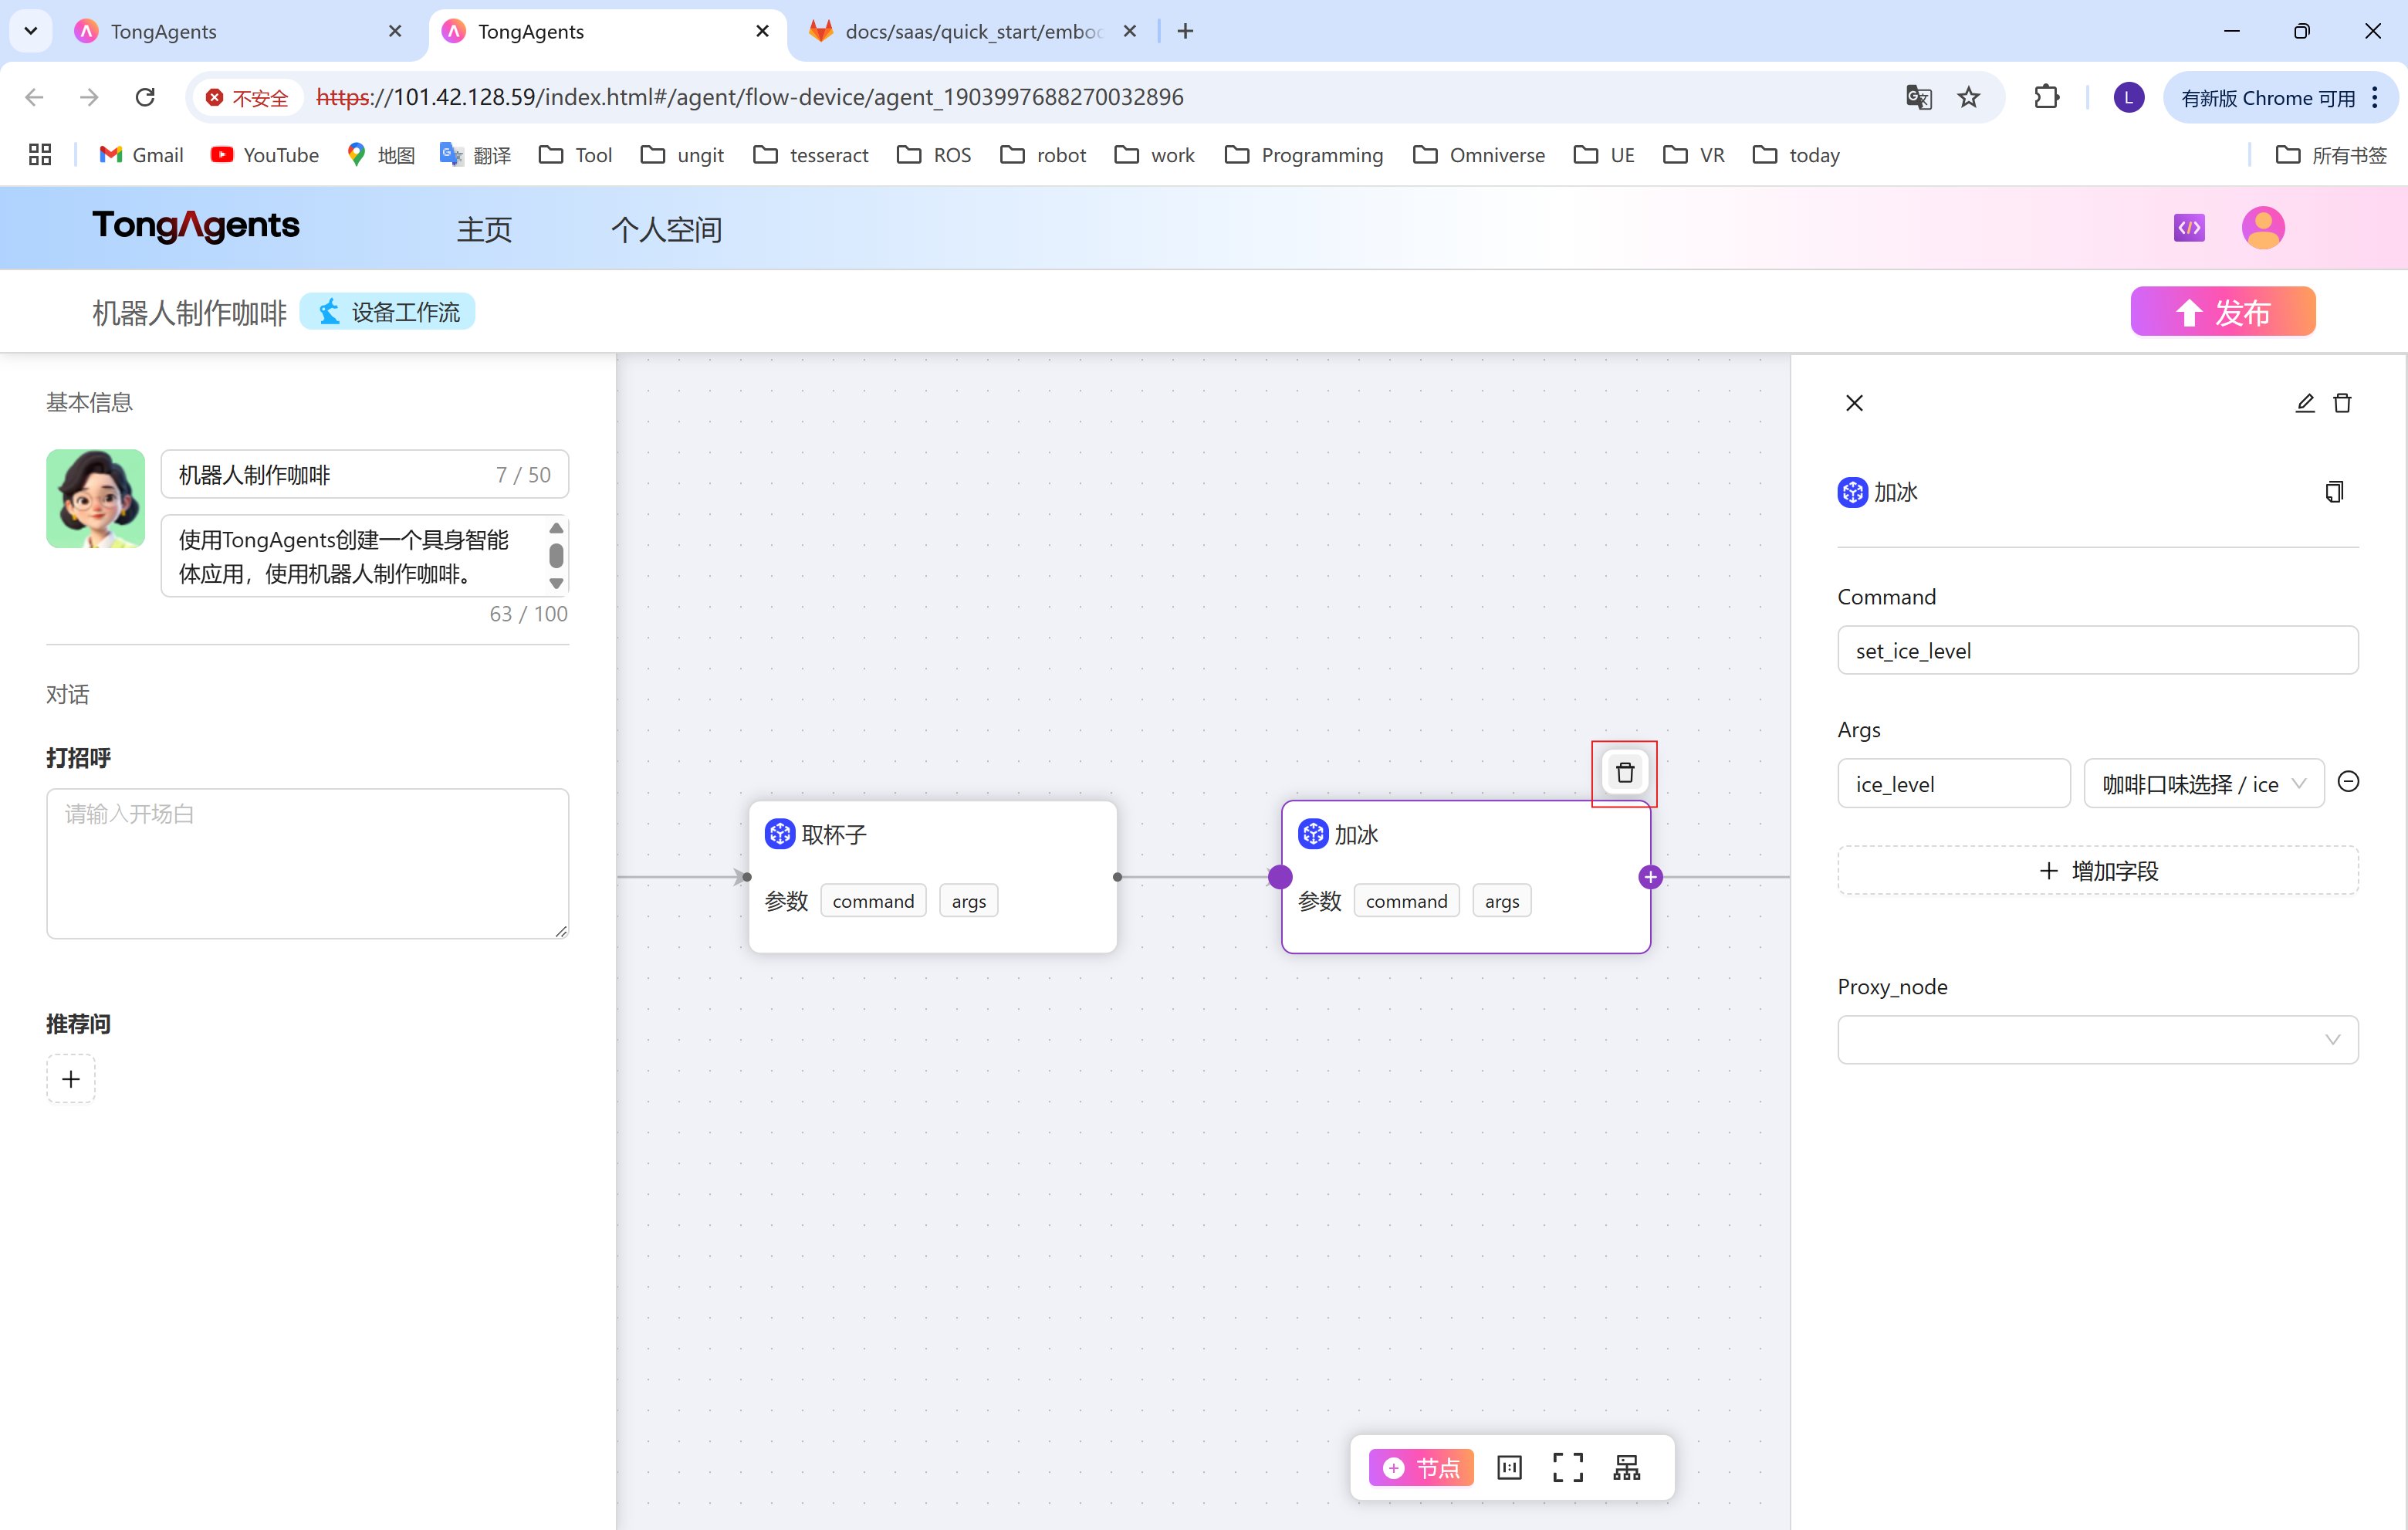Viewport: 2408px width, 1530px height.
Task: Click the fit-view icon beside 节点 button
Action: point(1509,1467)
